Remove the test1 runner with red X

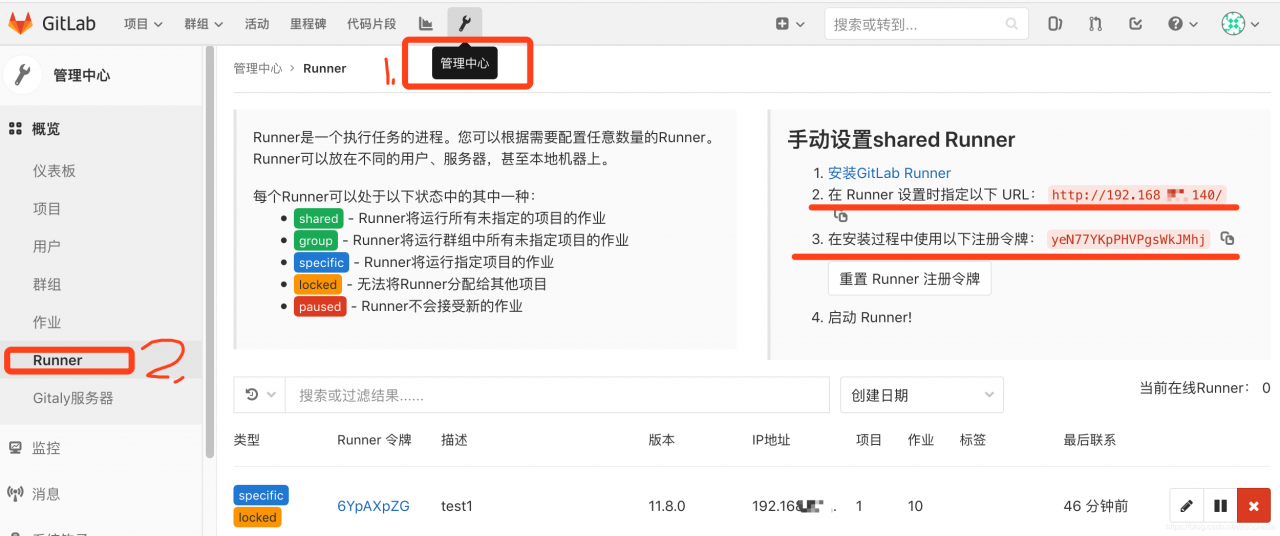[x=1253, y=506]
